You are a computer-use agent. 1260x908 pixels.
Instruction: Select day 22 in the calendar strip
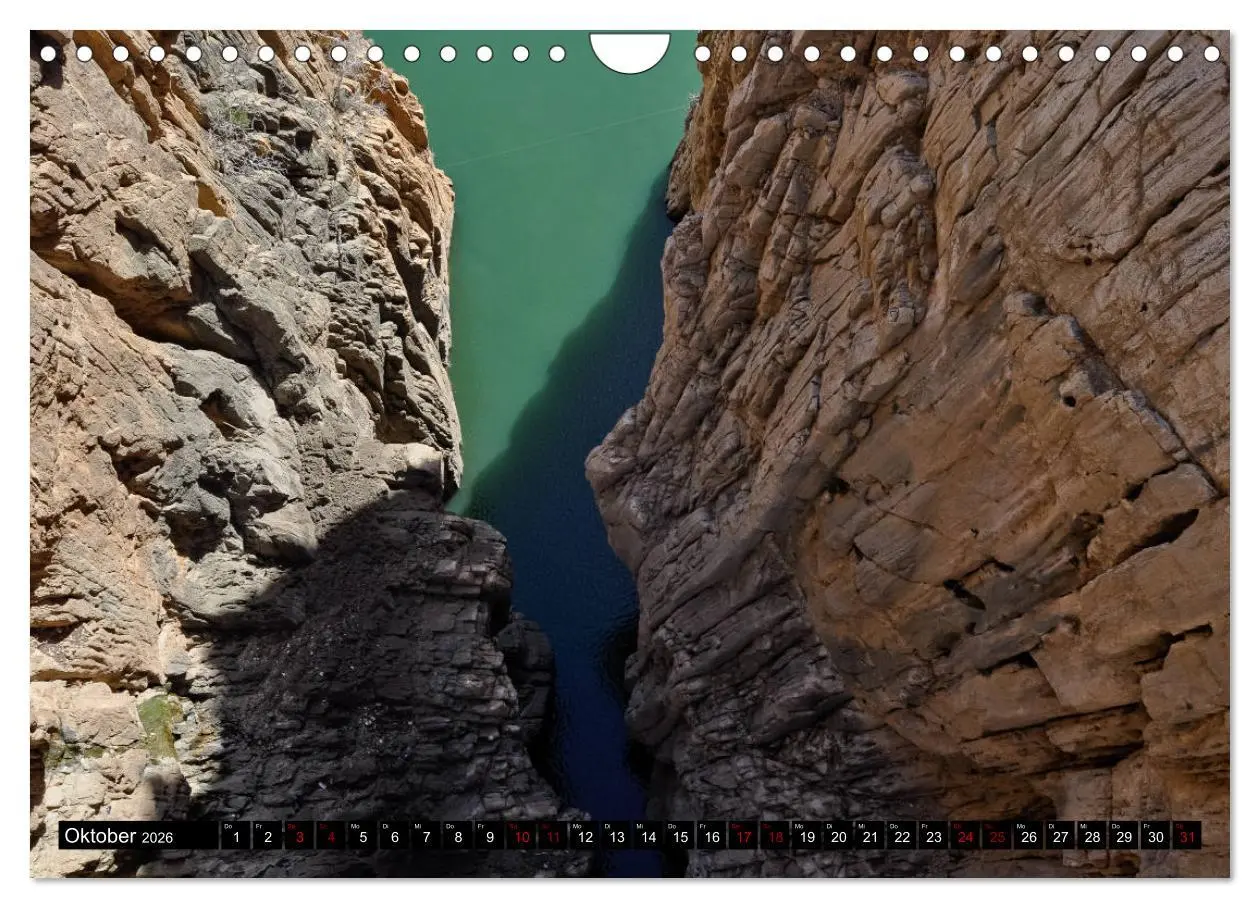coord(903,836)
